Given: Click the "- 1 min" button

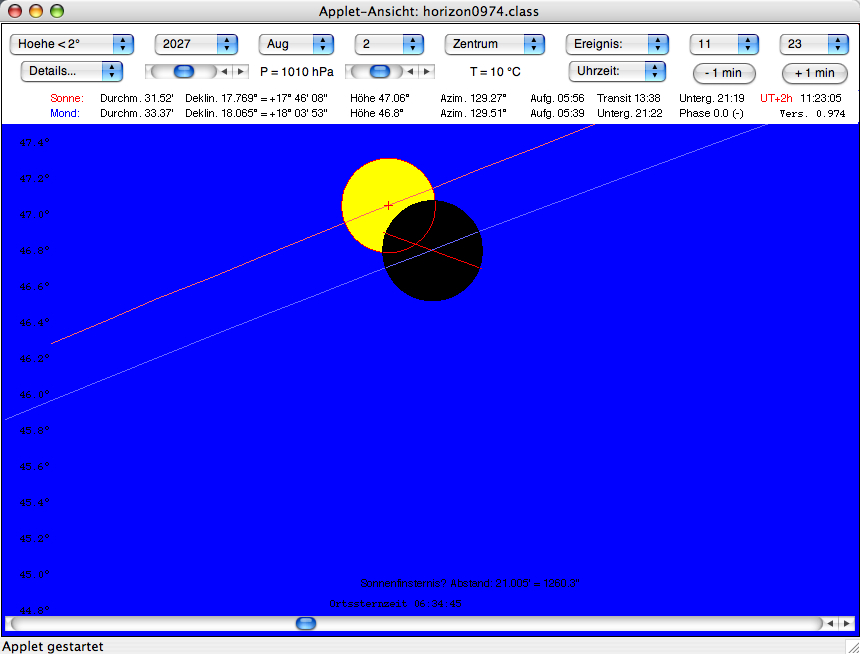Looking at the screenshot, I should click(x=724, y=72).
